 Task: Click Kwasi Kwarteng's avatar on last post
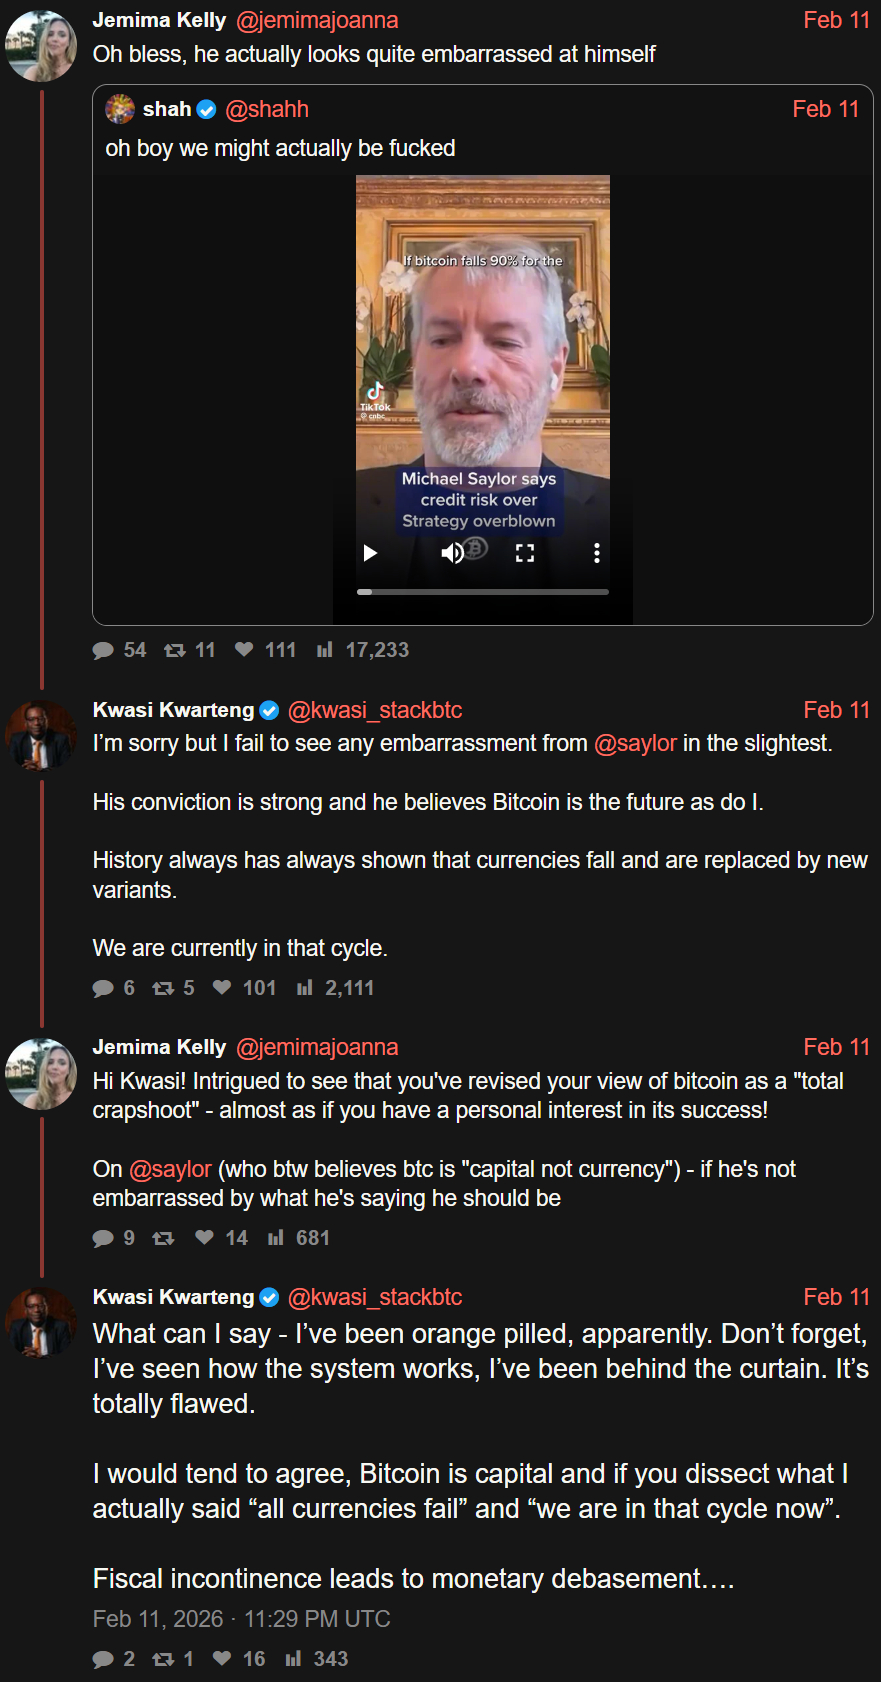point(41,1322)
